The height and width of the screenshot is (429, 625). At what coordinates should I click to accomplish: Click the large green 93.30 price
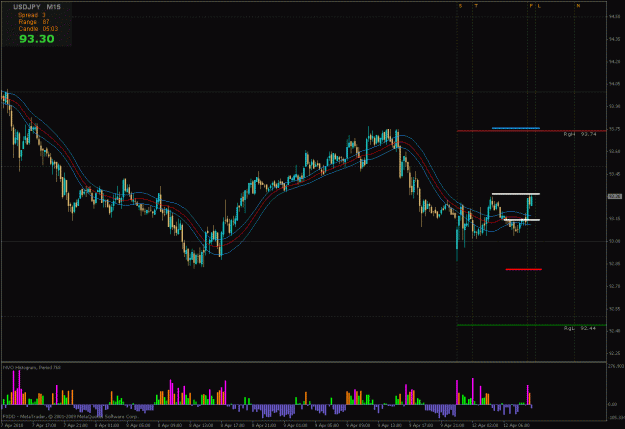(x=37, y=39)
